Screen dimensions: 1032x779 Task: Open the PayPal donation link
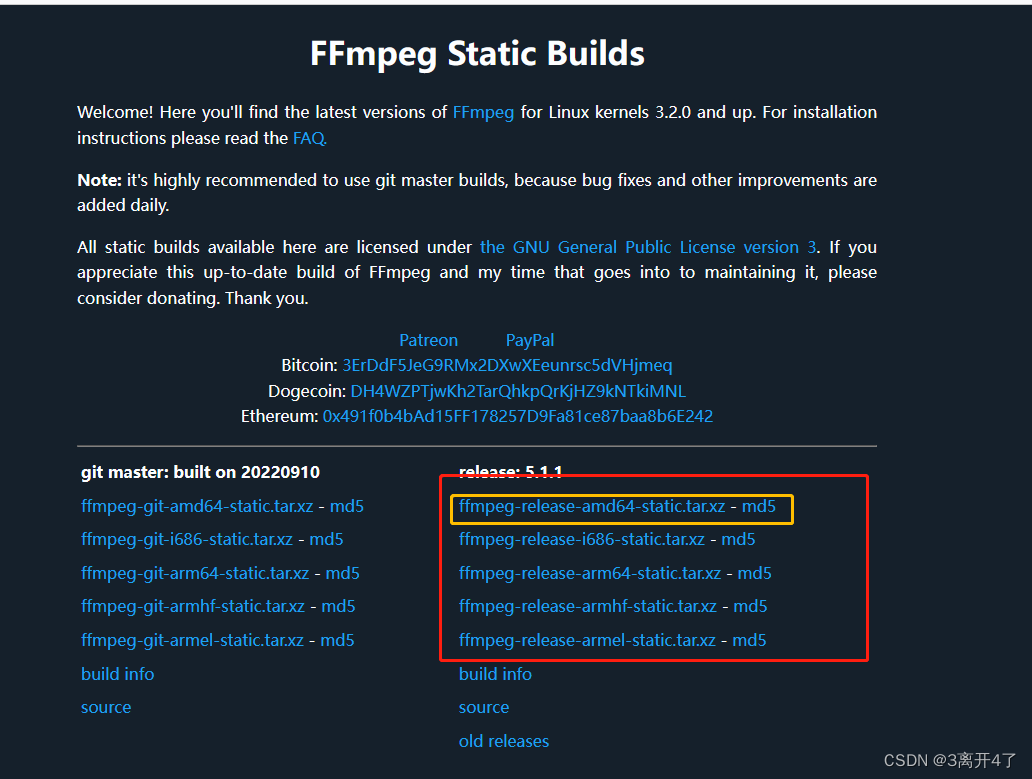pos(530,339)
